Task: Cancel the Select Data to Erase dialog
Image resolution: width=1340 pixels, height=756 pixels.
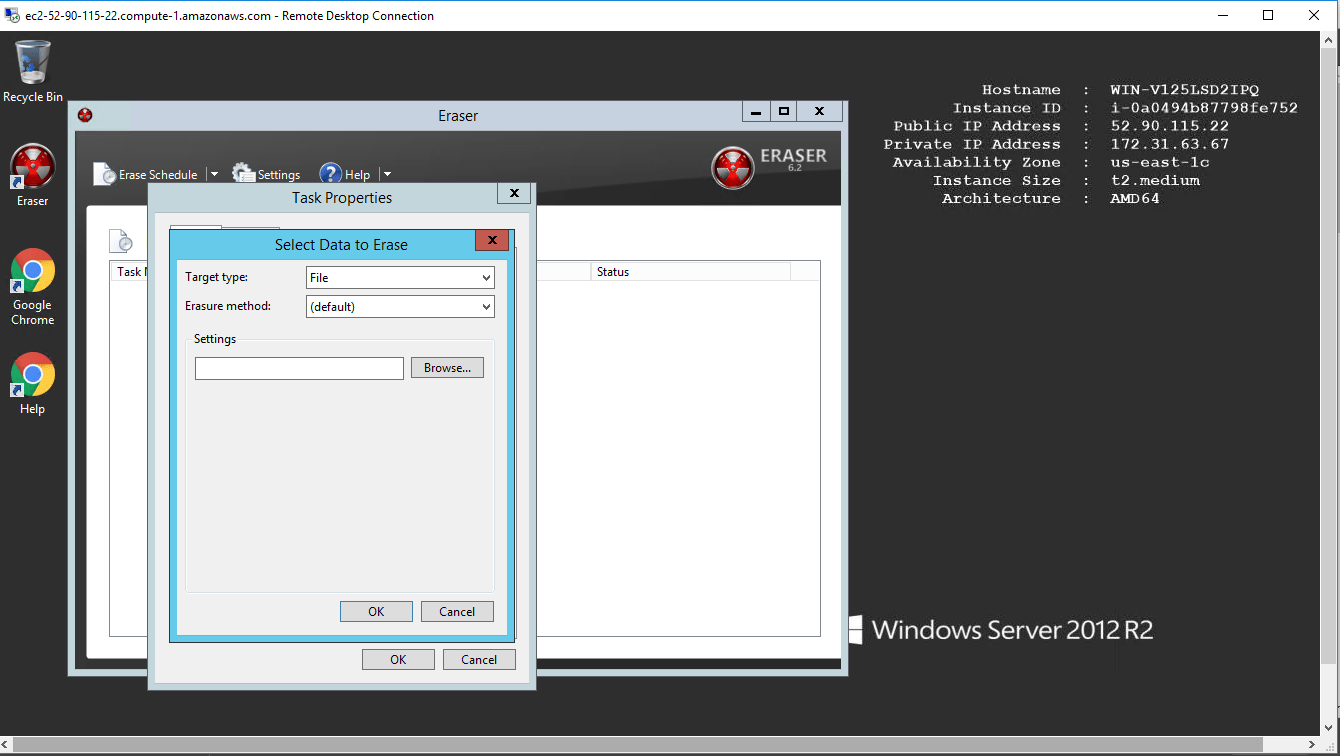Action: (457, 612)
